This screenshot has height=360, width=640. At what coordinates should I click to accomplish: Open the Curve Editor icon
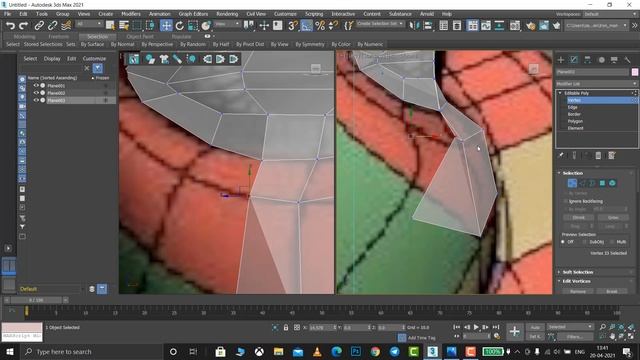click(x=486, y=26)
